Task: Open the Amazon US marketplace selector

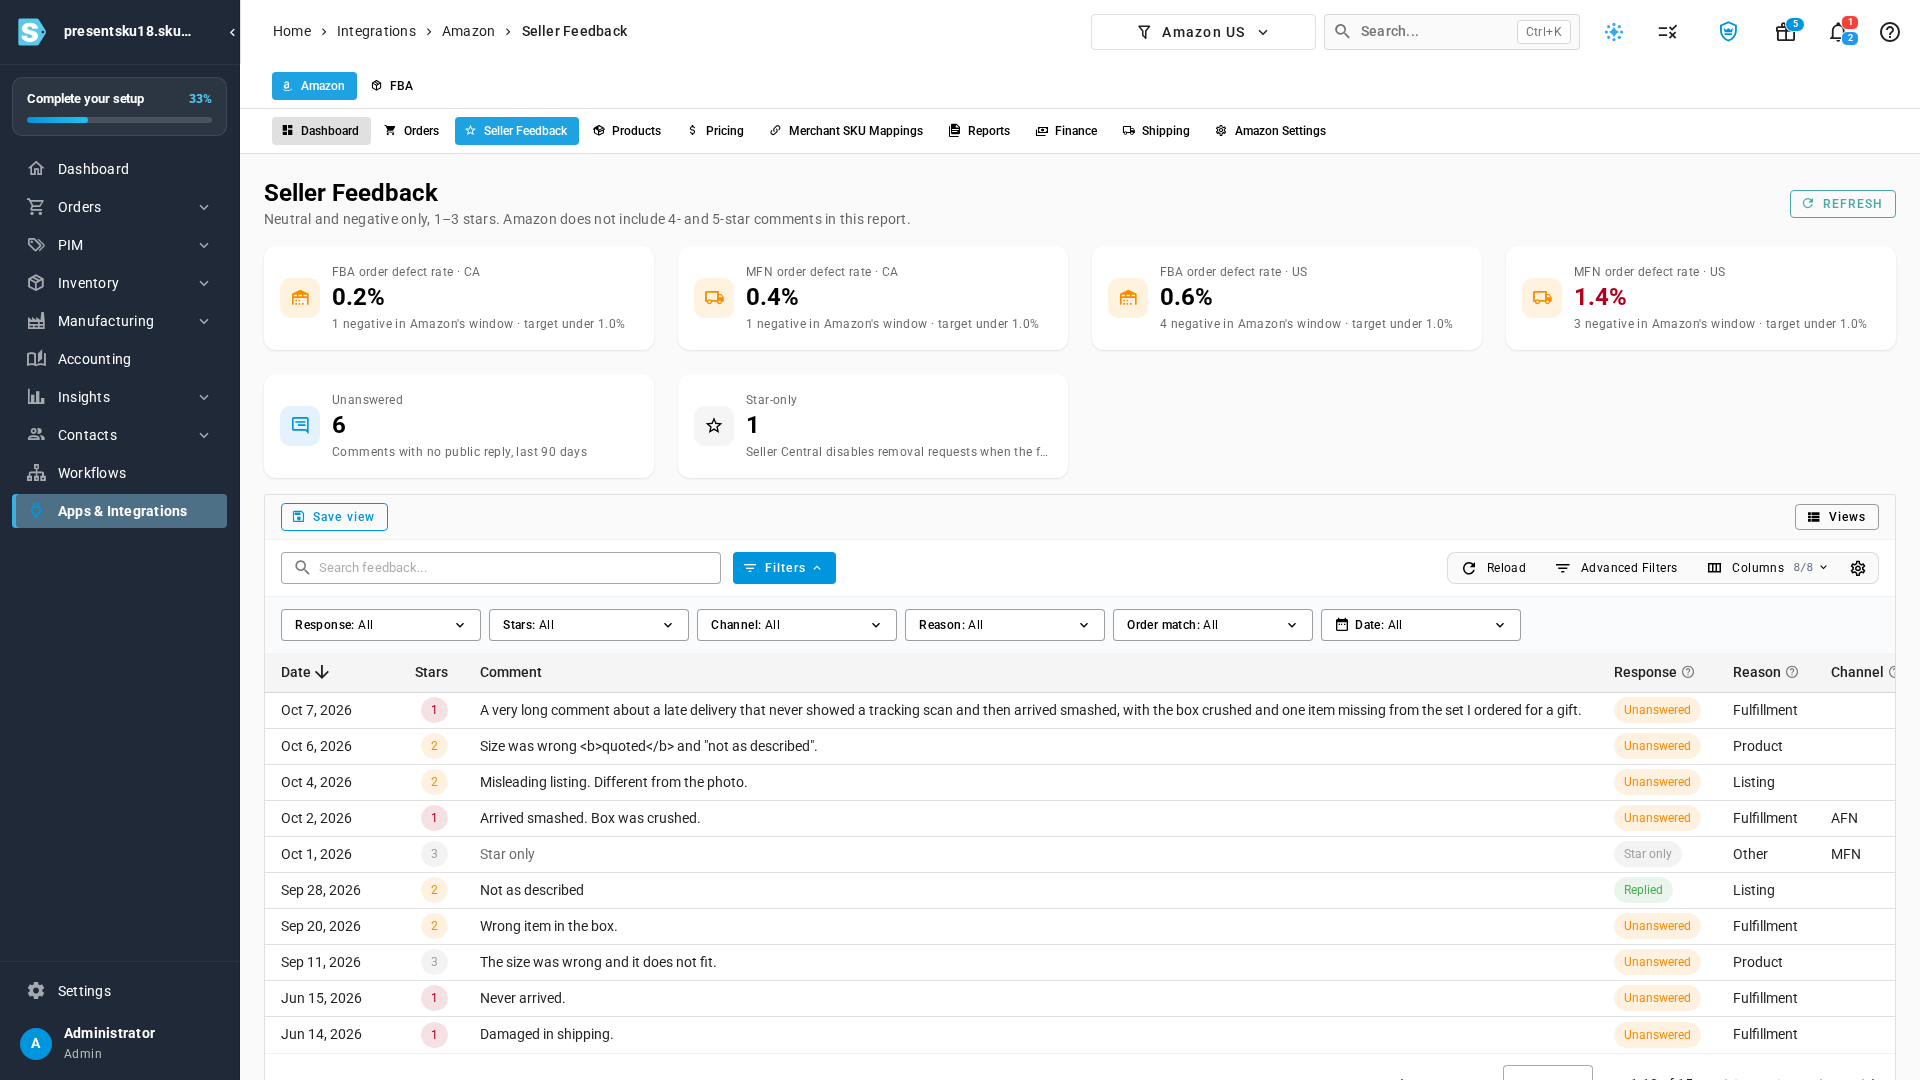Action: click(1203, 32)
